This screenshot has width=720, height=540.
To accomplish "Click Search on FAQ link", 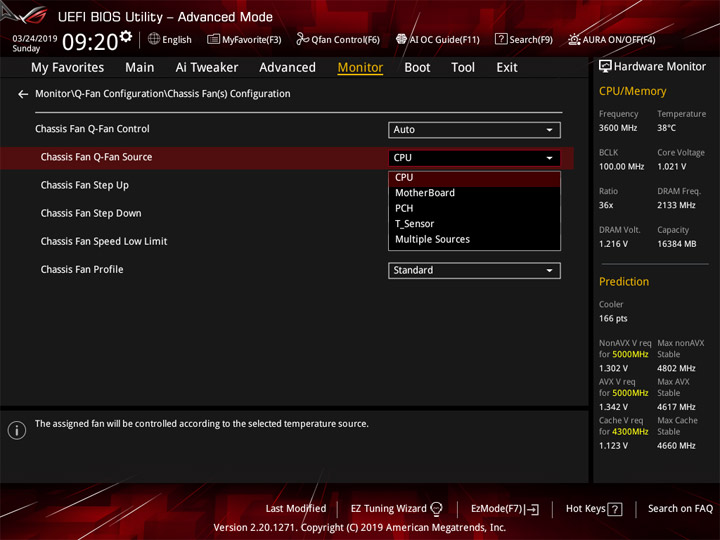I will coord(680,509).
